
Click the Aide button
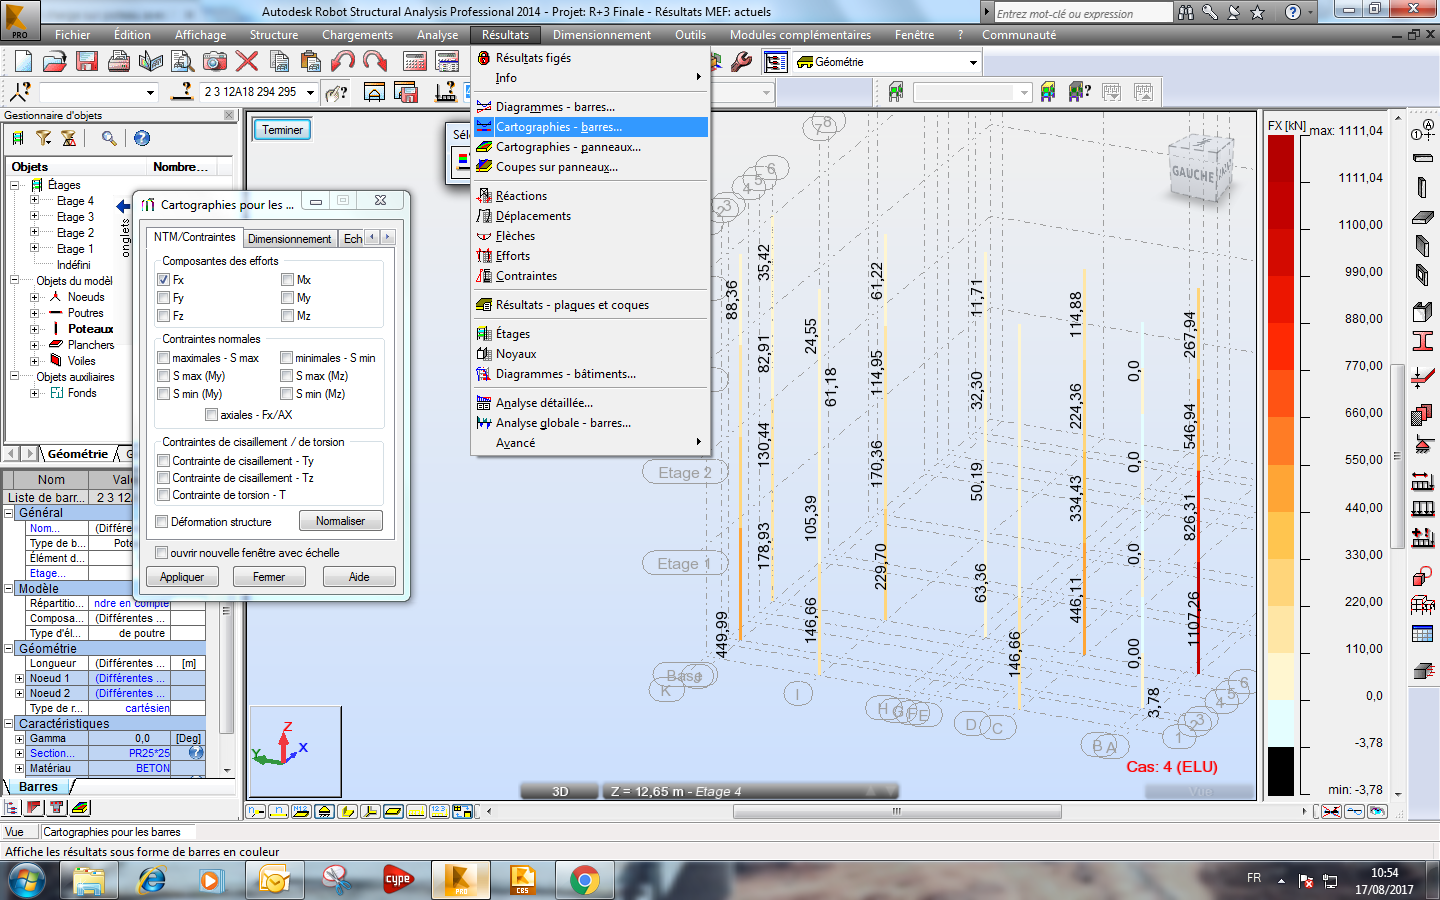pyautogui.click(x=359, y=577)
